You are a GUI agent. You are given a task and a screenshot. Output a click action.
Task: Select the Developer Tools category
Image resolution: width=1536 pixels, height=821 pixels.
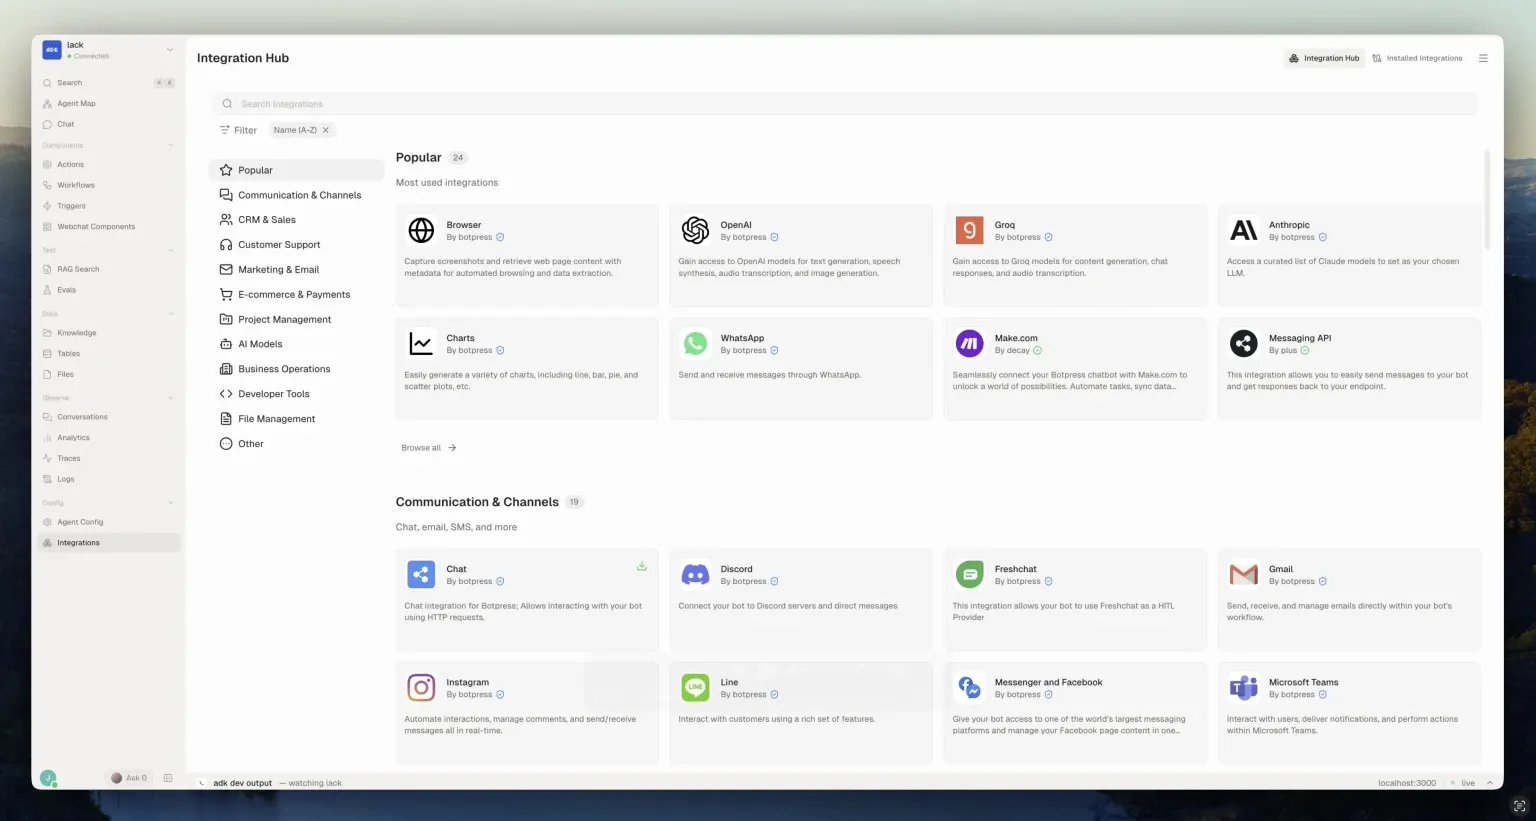[297, 394]
